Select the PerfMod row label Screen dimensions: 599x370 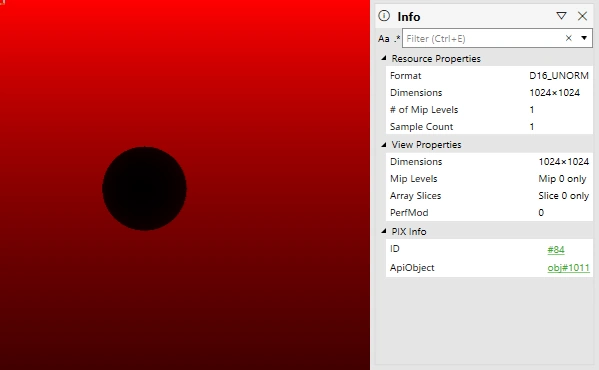[x=409, y=213]
